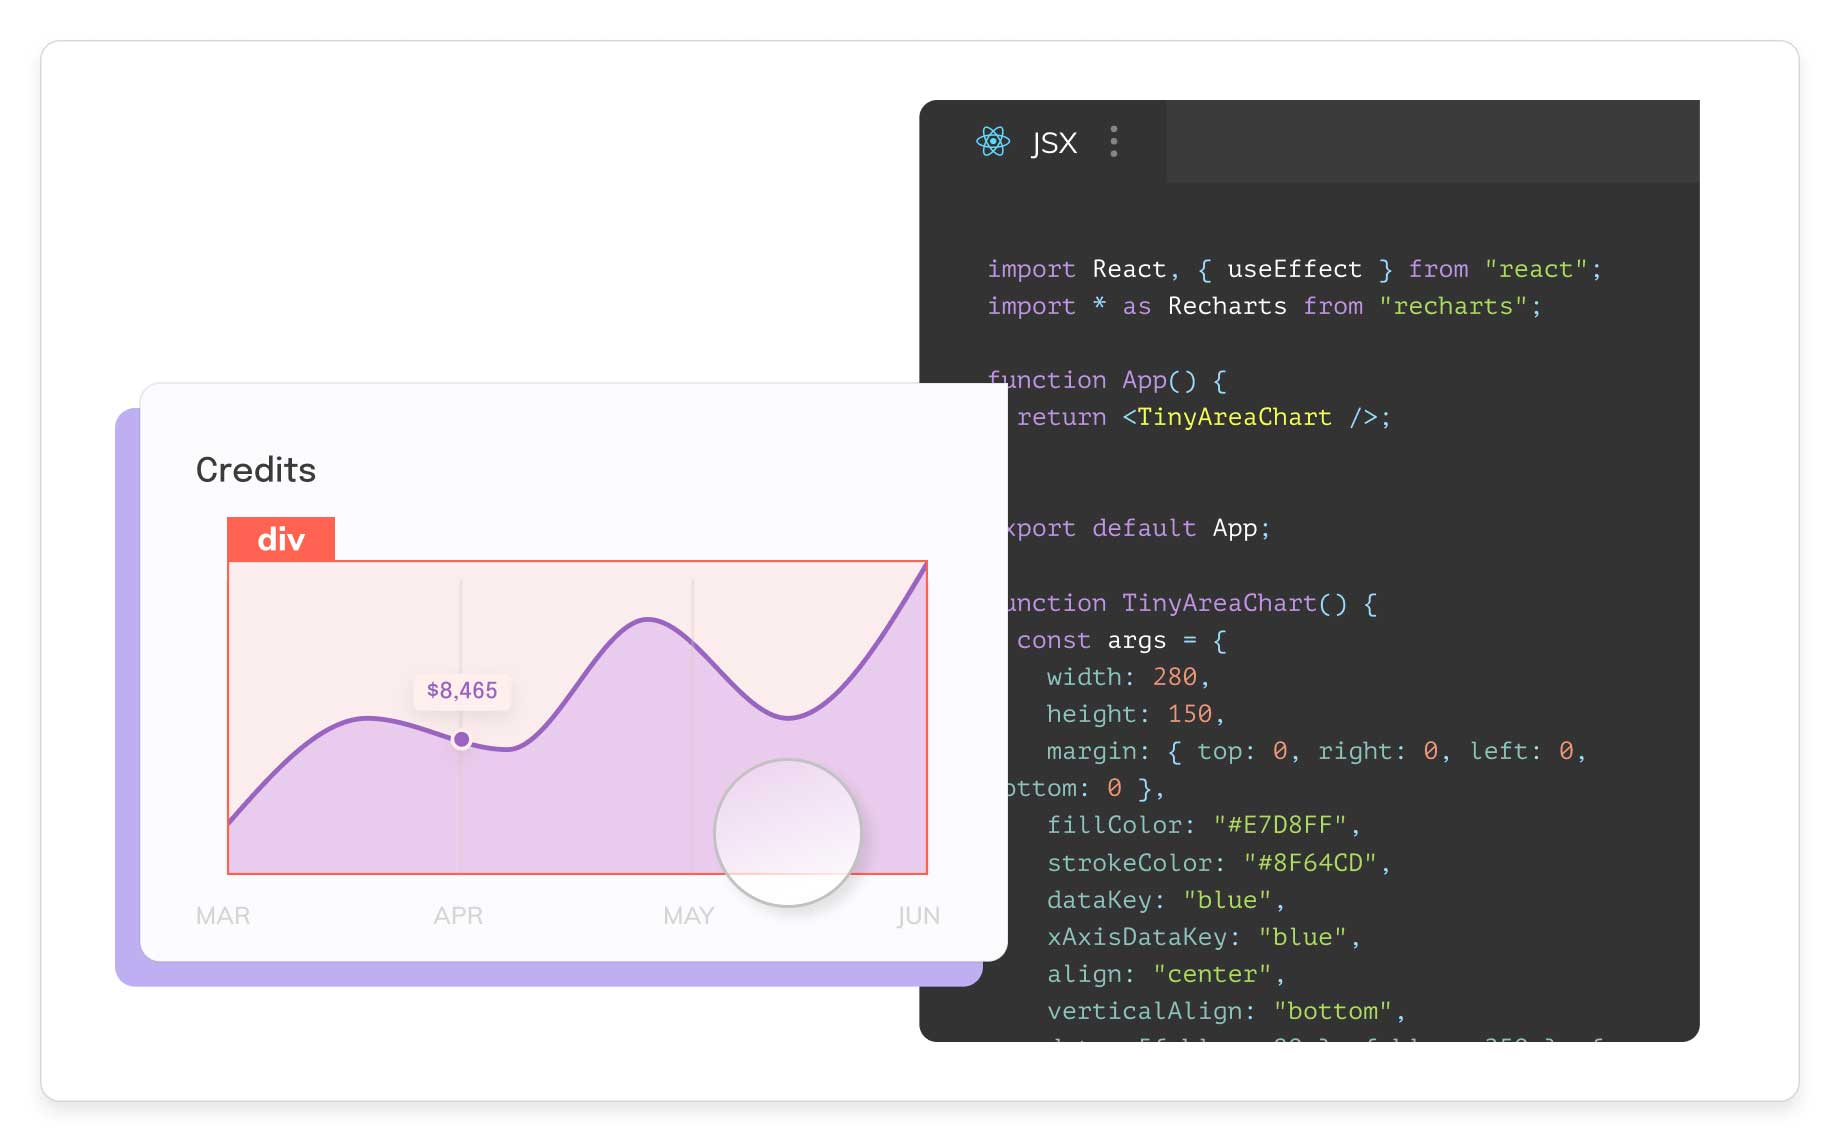Viewport: 1840px width, 1142px height.
Task: Click the height value 150 in code
Action: [x=1189, y=714]
